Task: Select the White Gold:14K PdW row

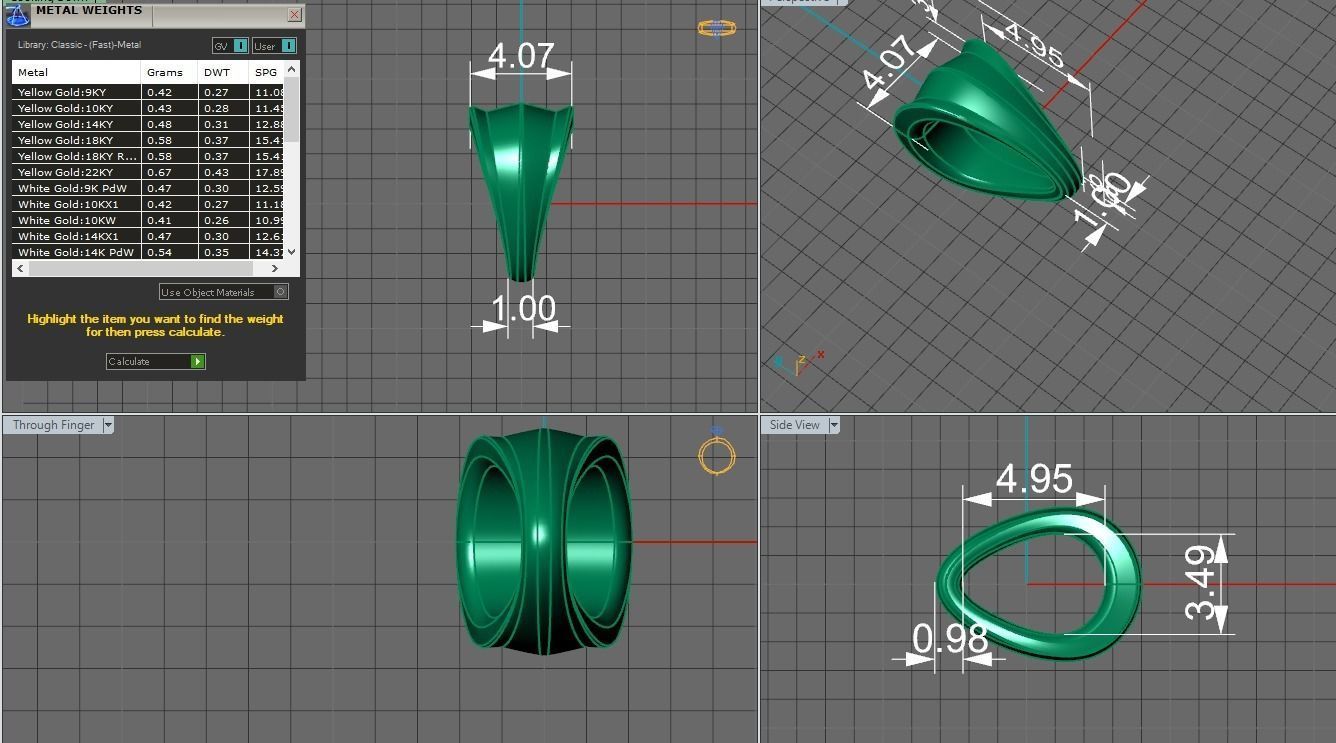Action: coord(149,252)
